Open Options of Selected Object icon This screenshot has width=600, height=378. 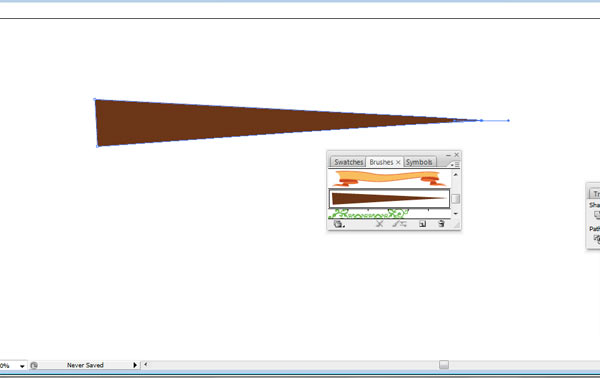[x=399, y=224]
